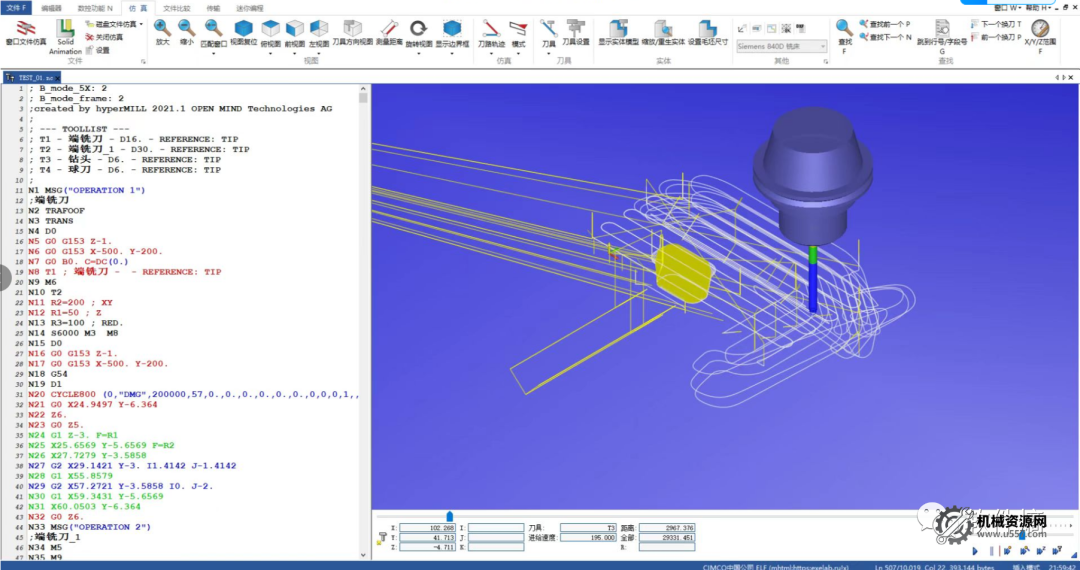The image size is (1080, 570).
Task: Open 刀具设置 tool setup
Action: tap(575, 30)
